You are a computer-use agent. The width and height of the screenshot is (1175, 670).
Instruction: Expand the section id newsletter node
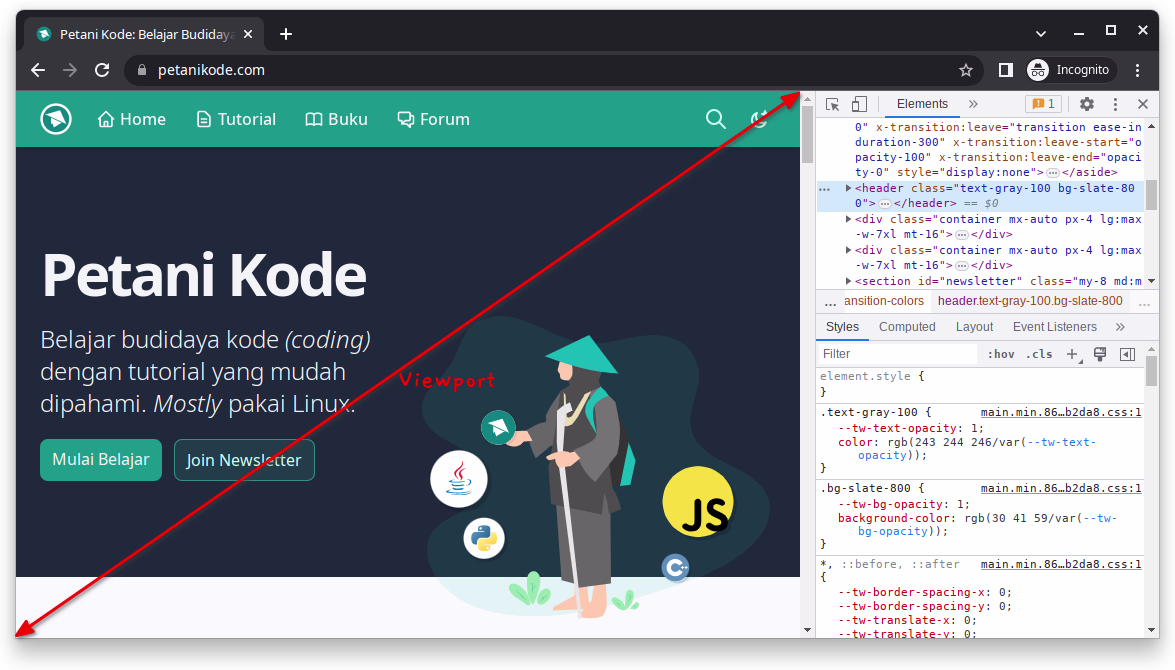tap(848, 280)
